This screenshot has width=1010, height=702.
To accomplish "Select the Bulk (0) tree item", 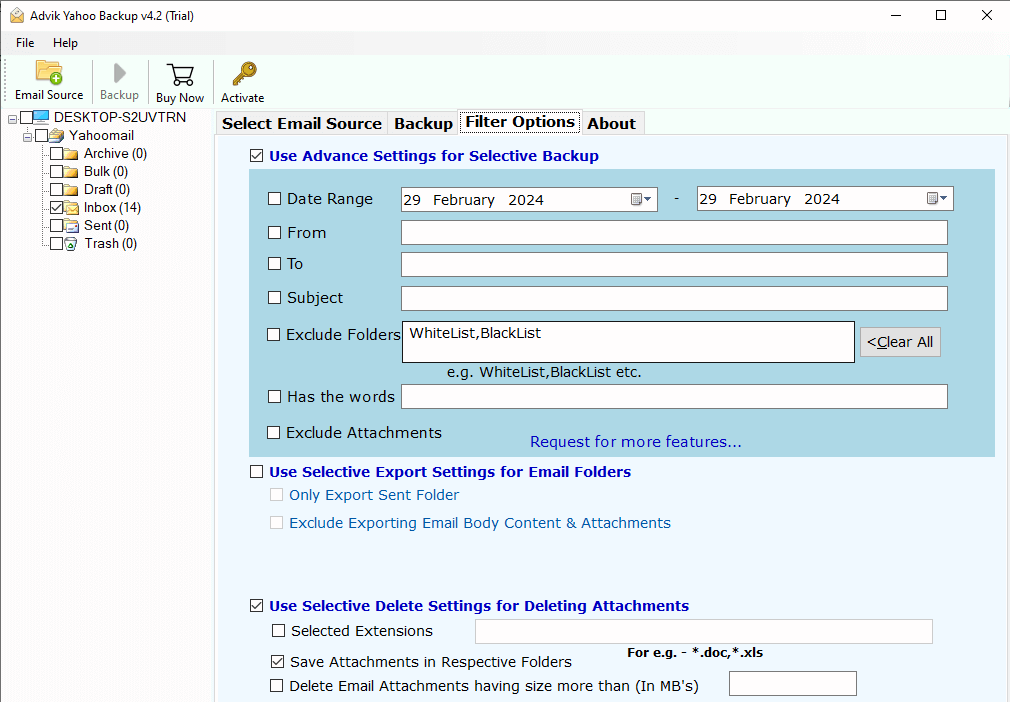I will 106,172.
